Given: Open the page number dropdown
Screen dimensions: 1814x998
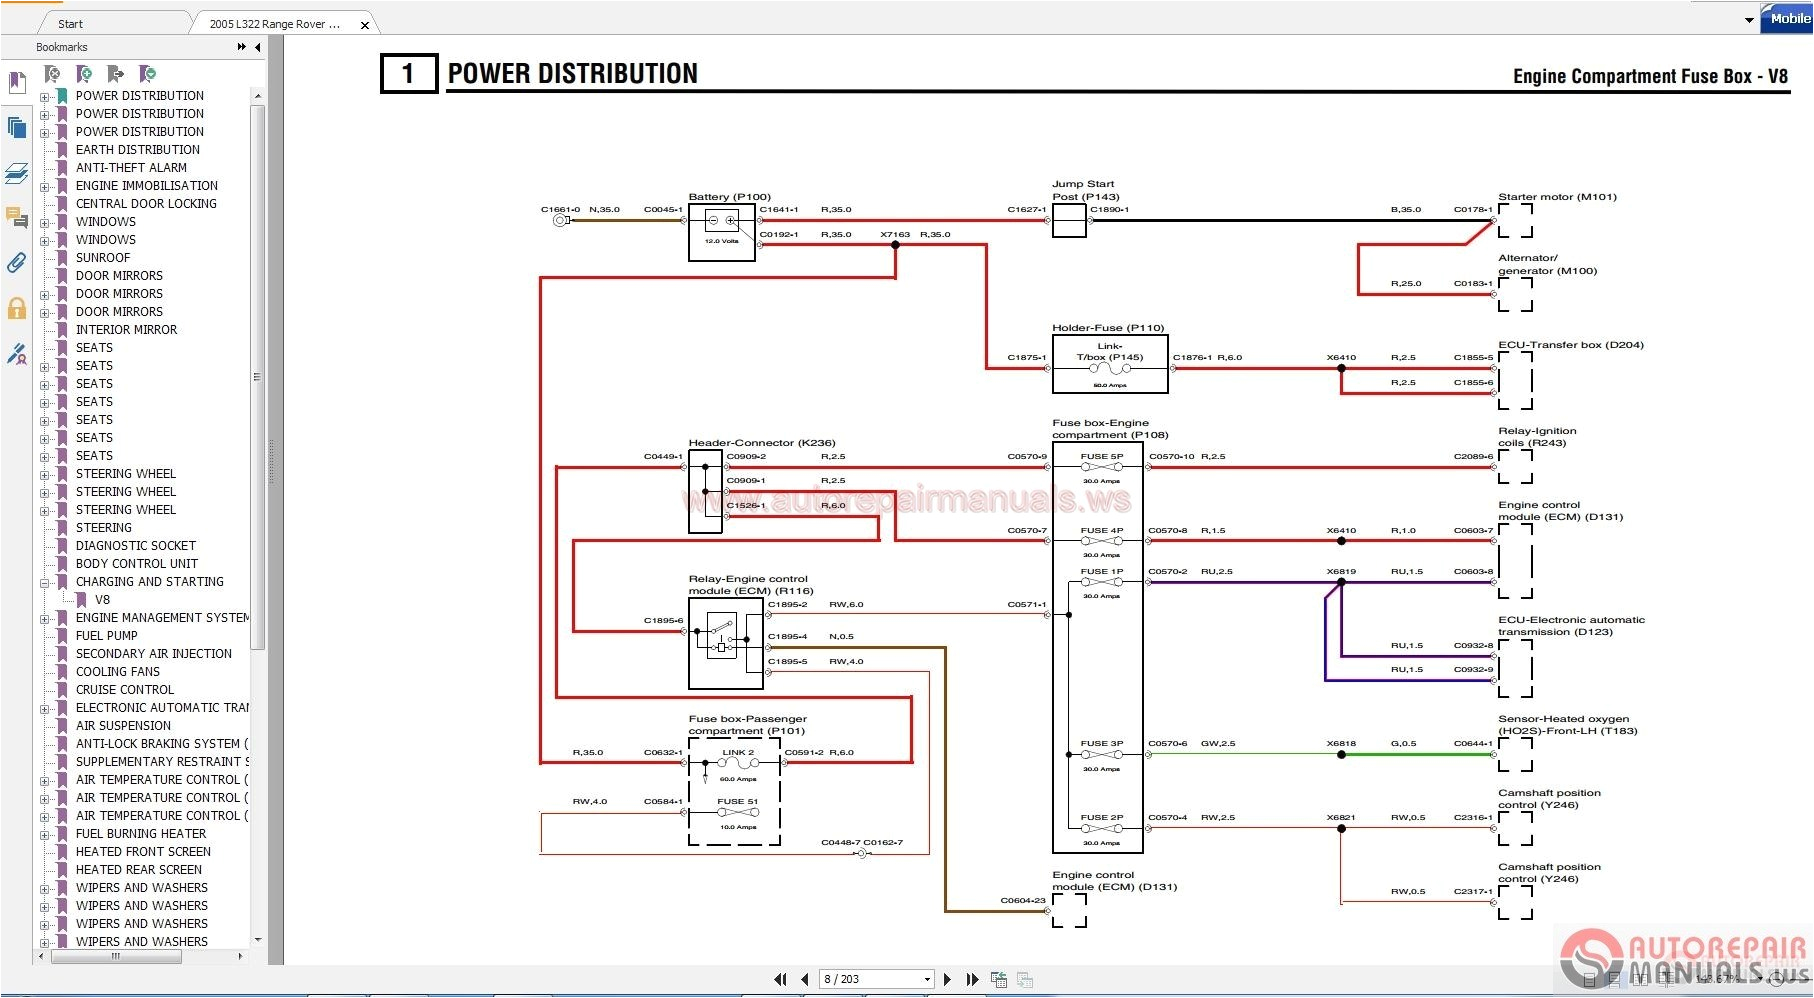Looking at the screenshot, I should pyautogui.click(x=926, y=979).
